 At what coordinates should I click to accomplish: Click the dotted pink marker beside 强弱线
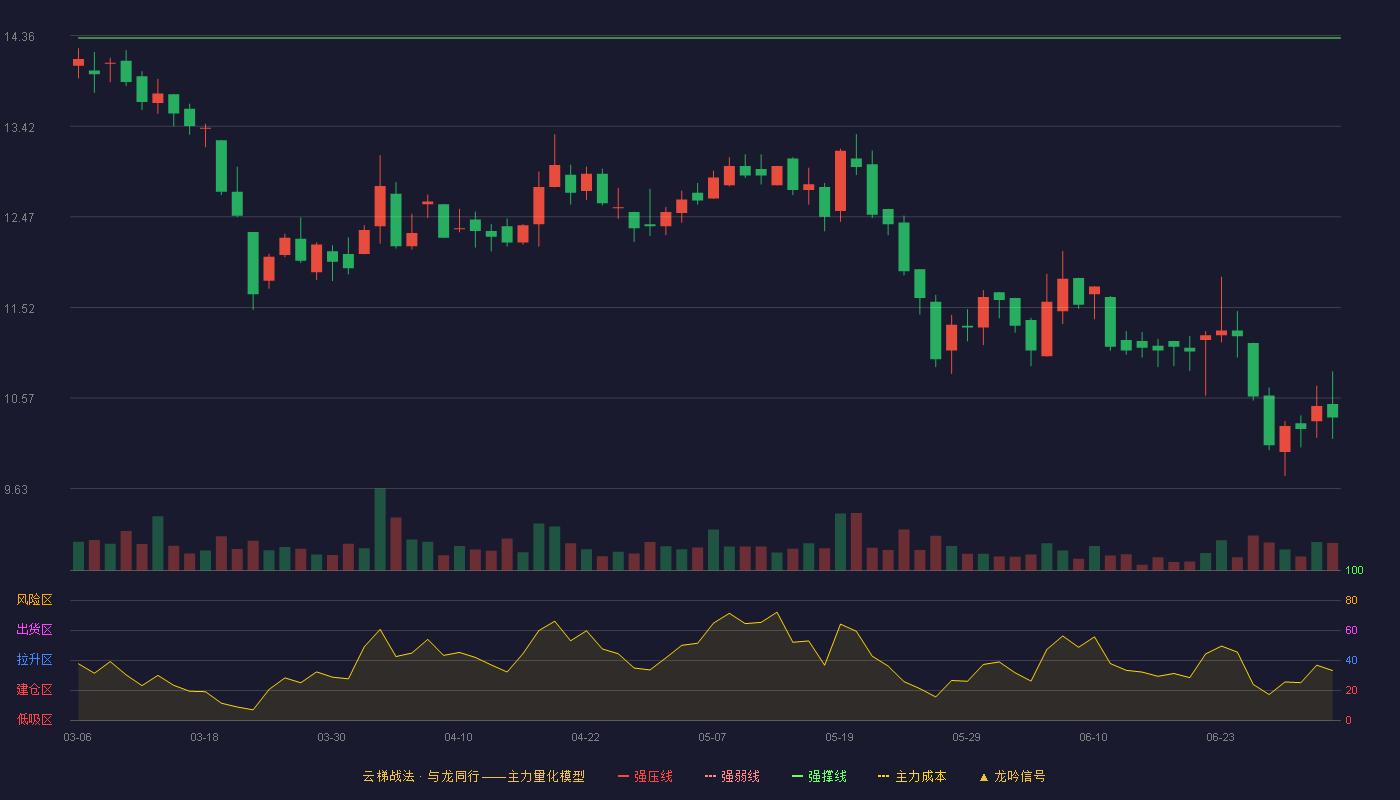tap(710, 776)
